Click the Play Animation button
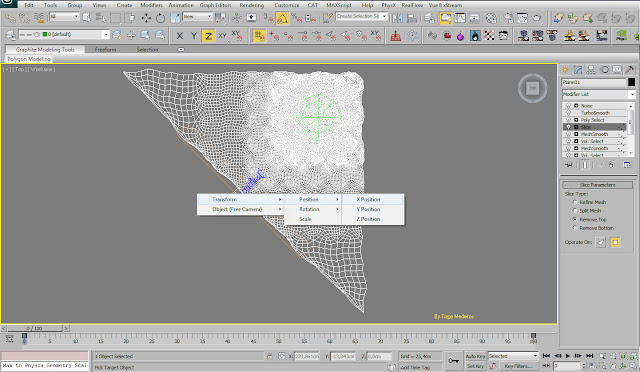 (568, 356)
